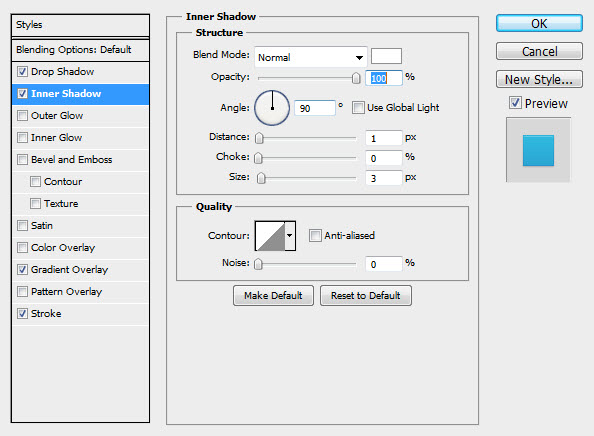Enable the Outer Glow effect checkbox
This screenshot has height=436, width=594.
pos(22,116)
